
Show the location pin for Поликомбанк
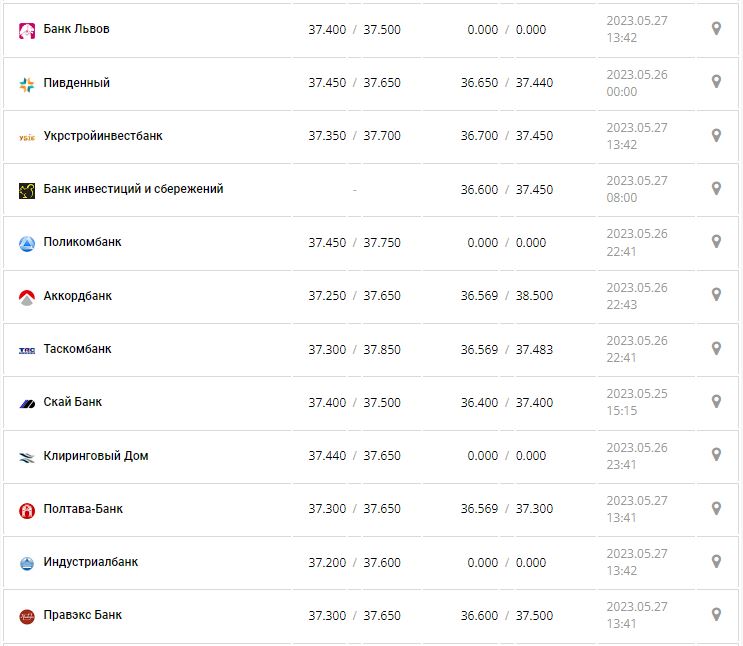click(x=716, y=241)
